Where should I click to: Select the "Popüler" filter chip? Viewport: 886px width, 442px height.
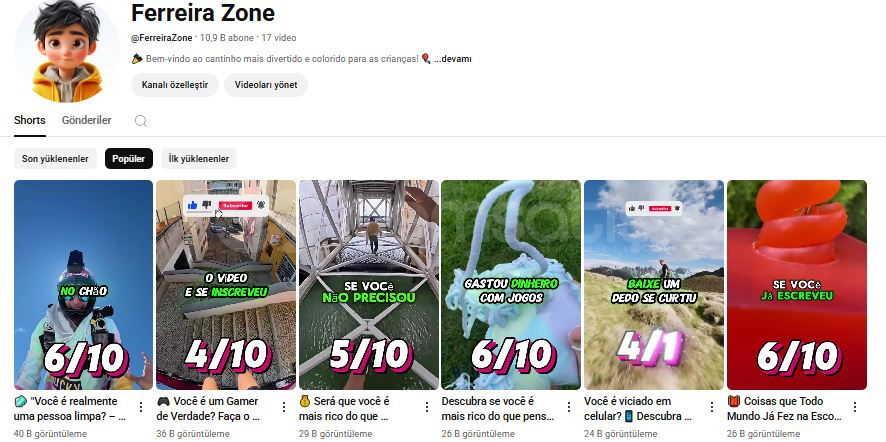[129, 159]
